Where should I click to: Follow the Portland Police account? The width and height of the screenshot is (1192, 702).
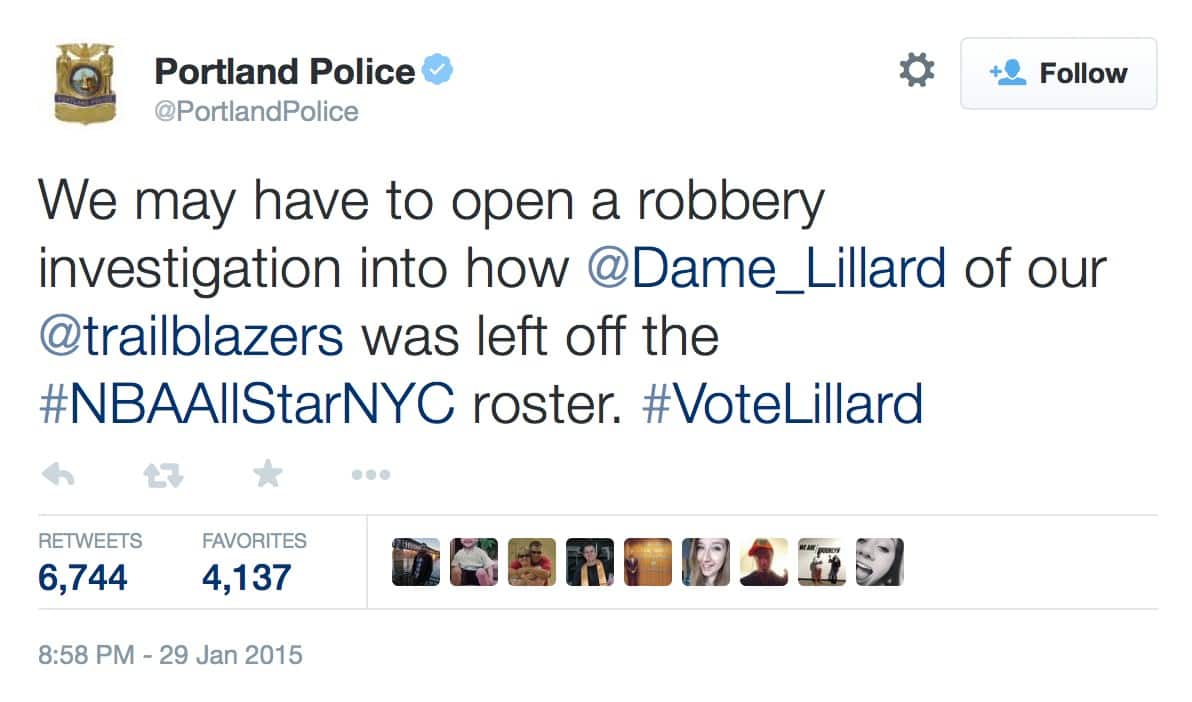pyautogui.click(x=1058, y=73)
